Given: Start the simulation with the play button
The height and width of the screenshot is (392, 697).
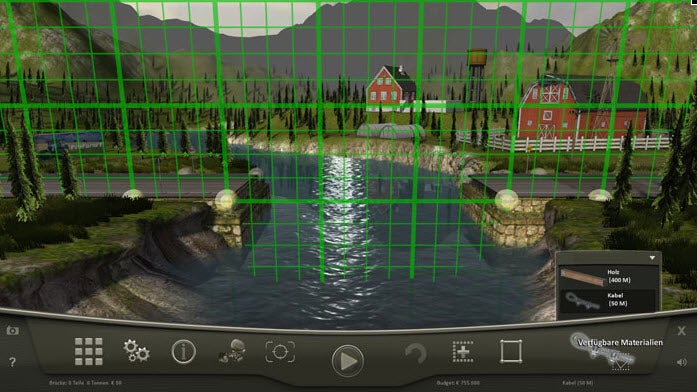Looking at the screenshot, I should pos(348,361).
